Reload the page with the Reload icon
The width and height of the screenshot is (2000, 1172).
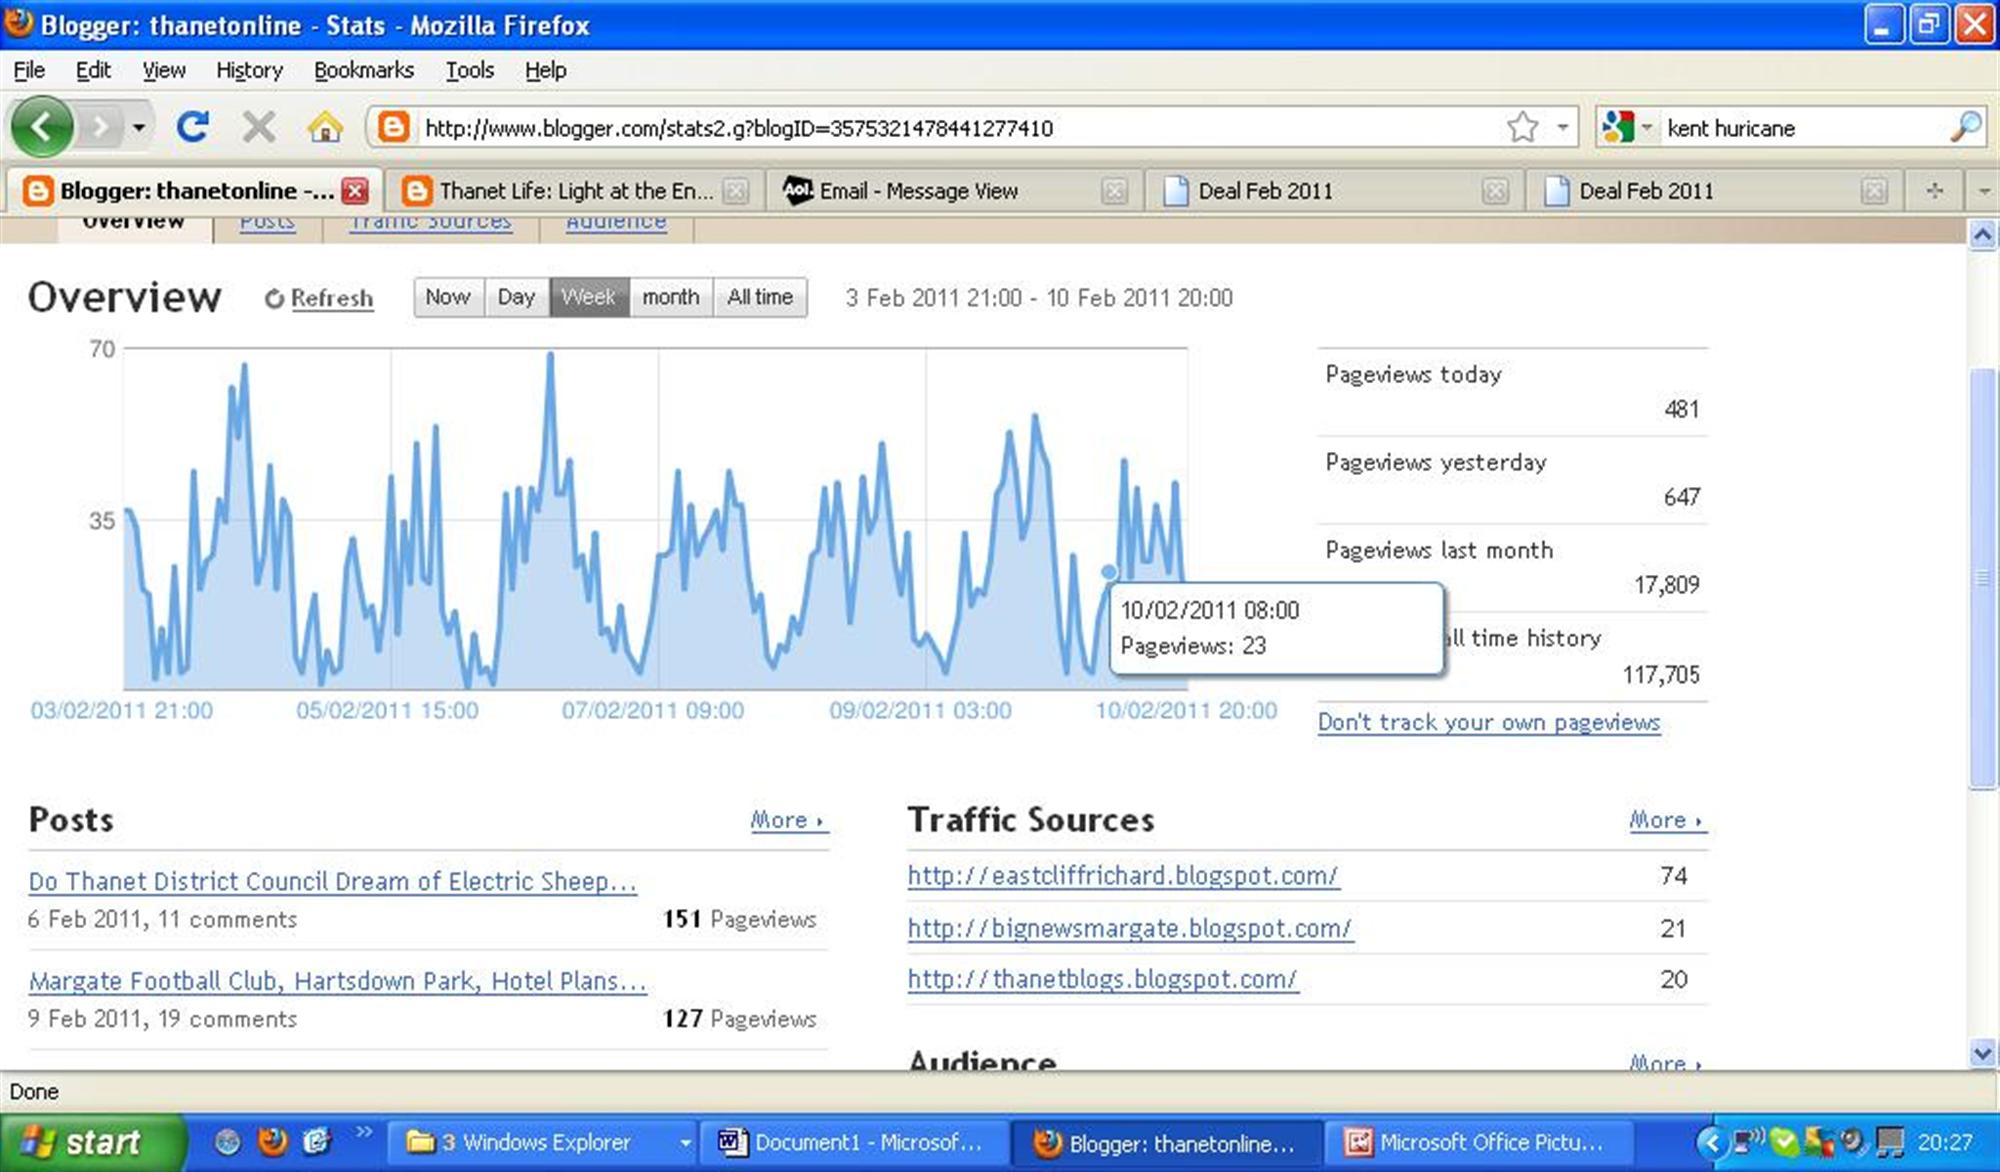click(192, 127)
